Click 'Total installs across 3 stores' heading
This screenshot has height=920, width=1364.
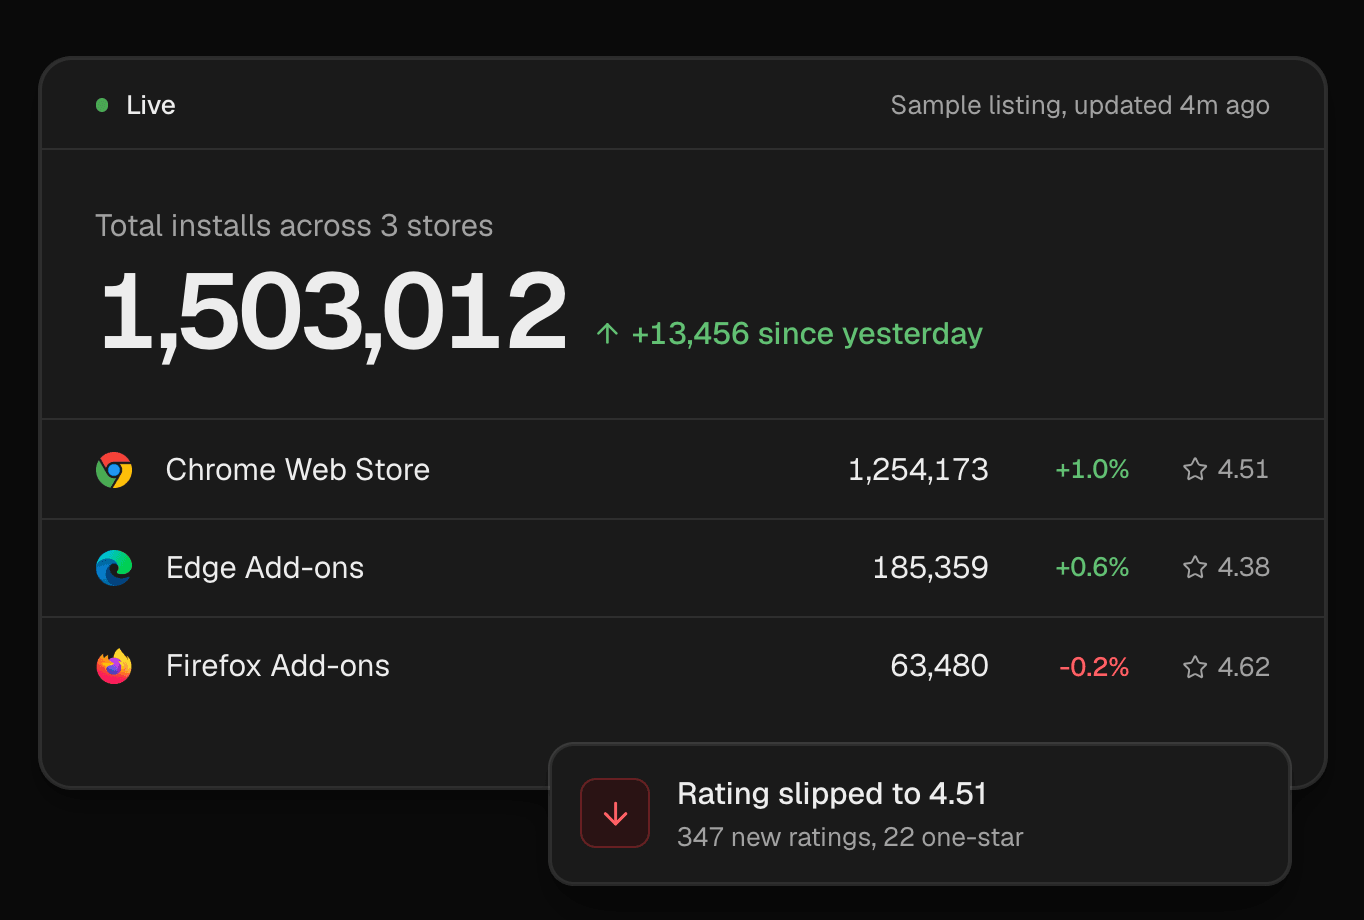coord(294,226)
